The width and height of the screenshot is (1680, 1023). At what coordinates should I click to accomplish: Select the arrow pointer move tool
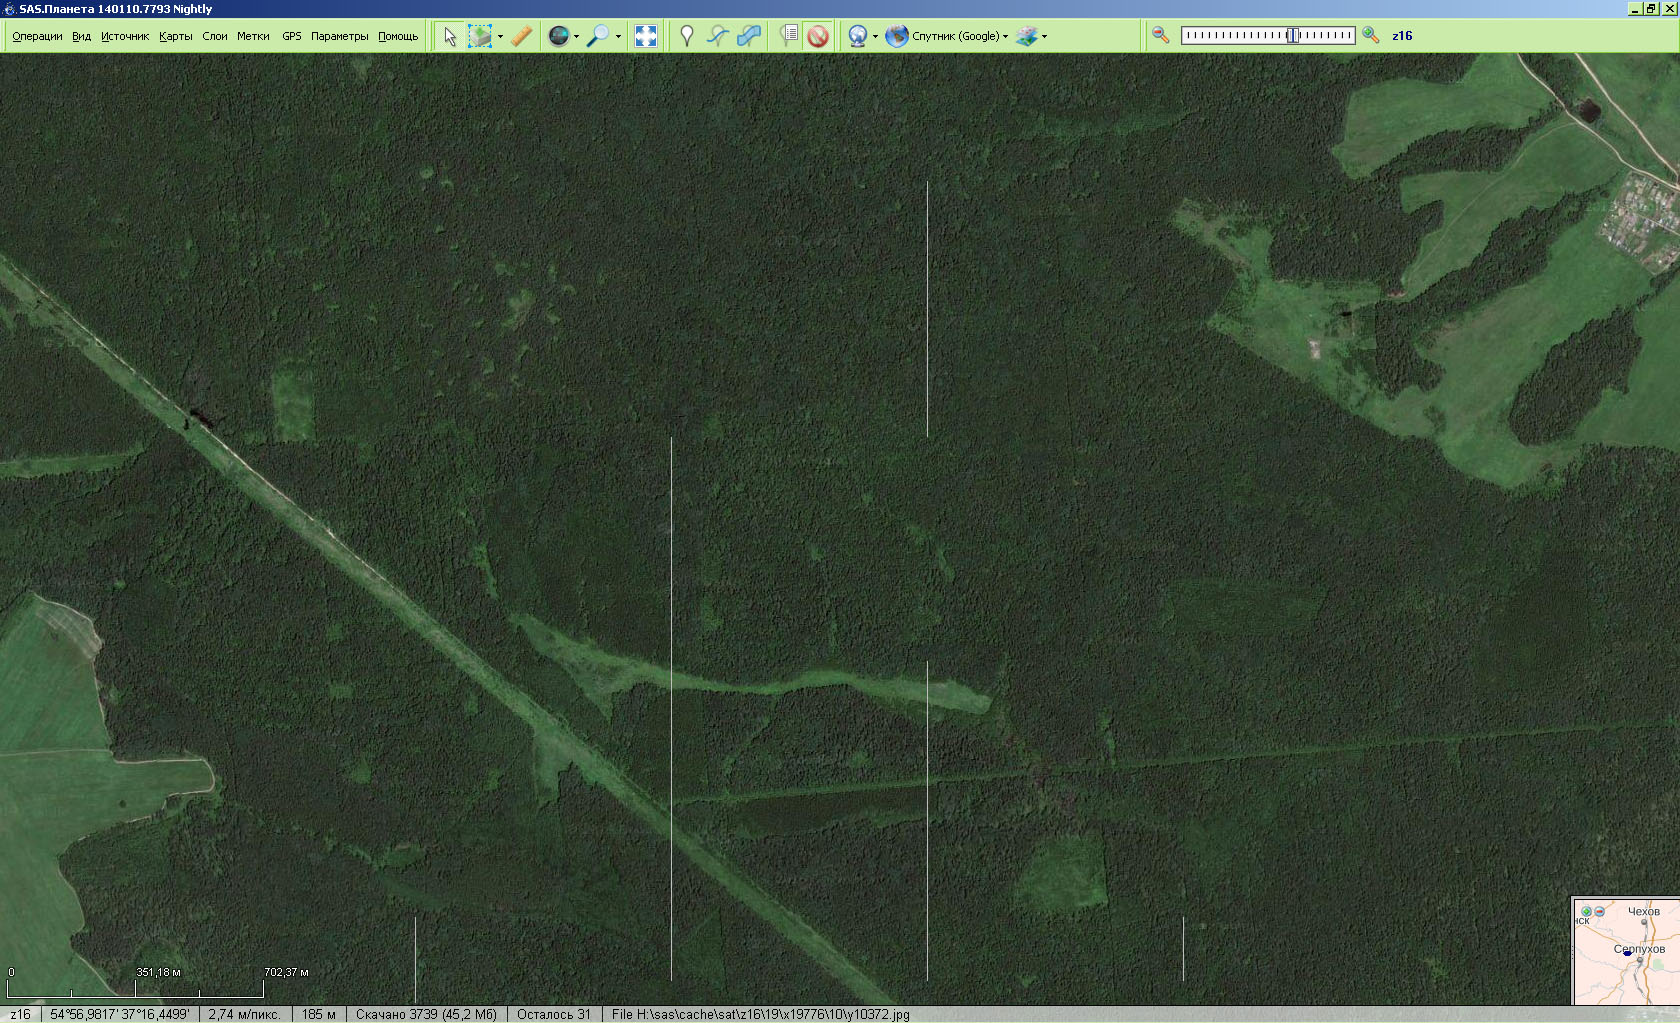[450, 36]
